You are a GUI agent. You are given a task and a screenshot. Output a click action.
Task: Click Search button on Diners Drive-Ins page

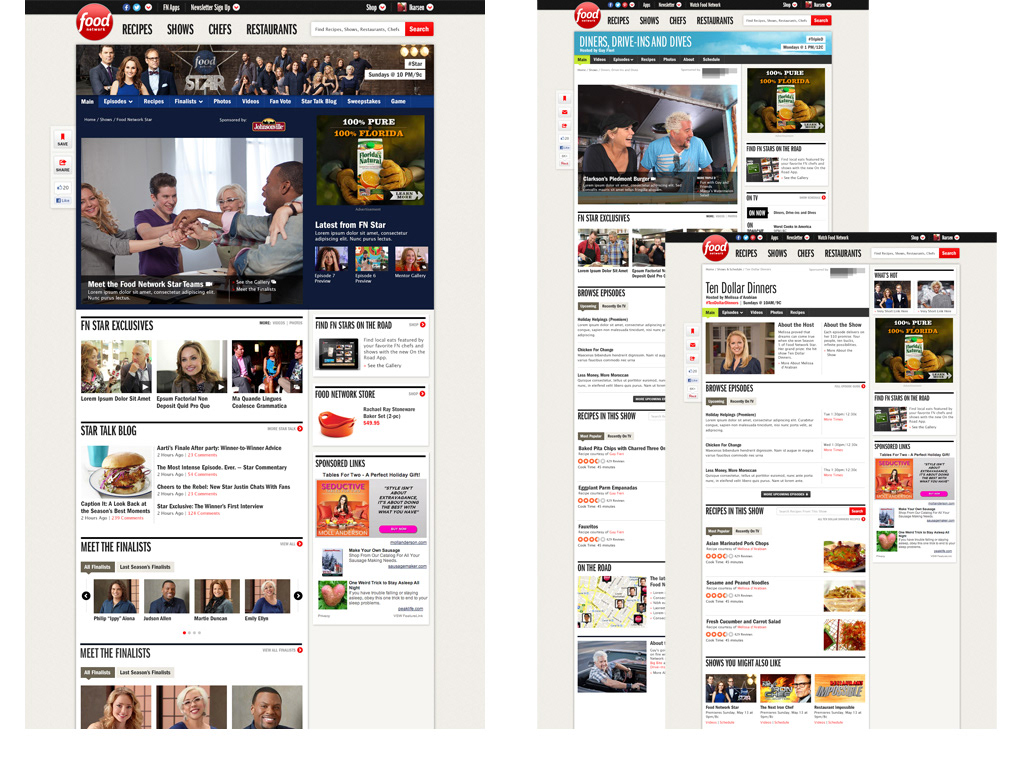point(821,20)
